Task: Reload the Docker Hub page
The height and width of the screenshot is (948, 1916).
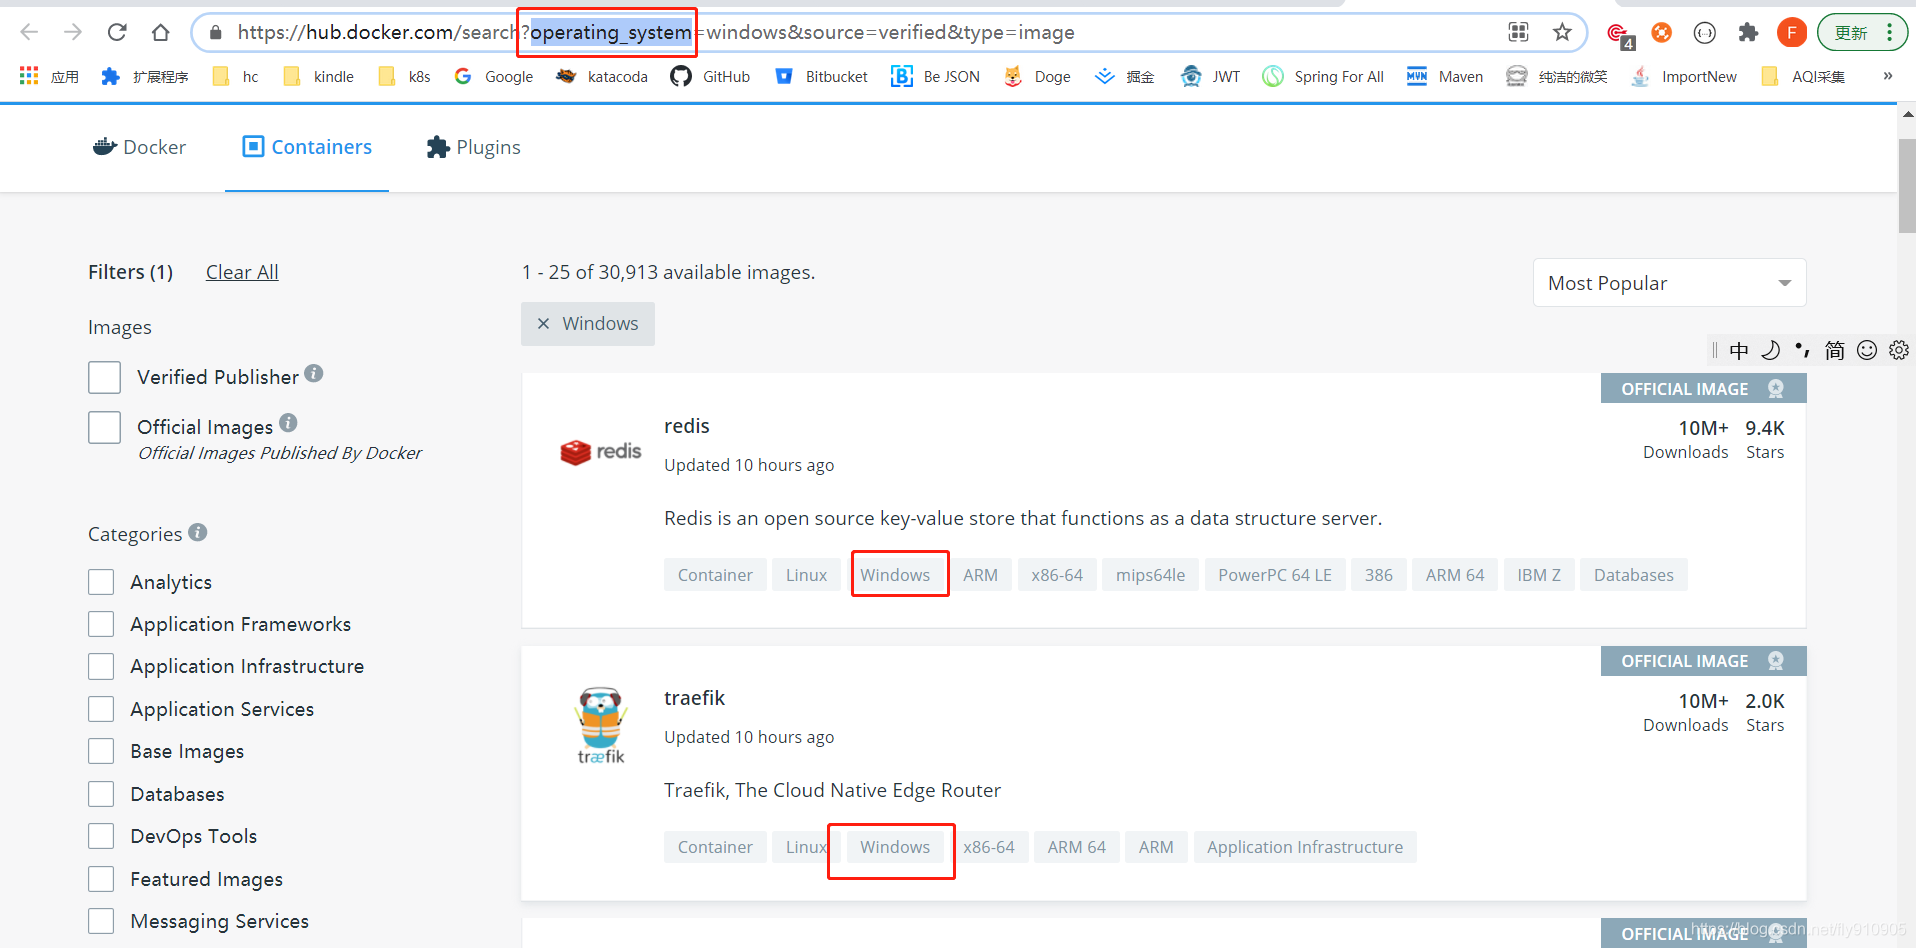Action: click(117, 32)
